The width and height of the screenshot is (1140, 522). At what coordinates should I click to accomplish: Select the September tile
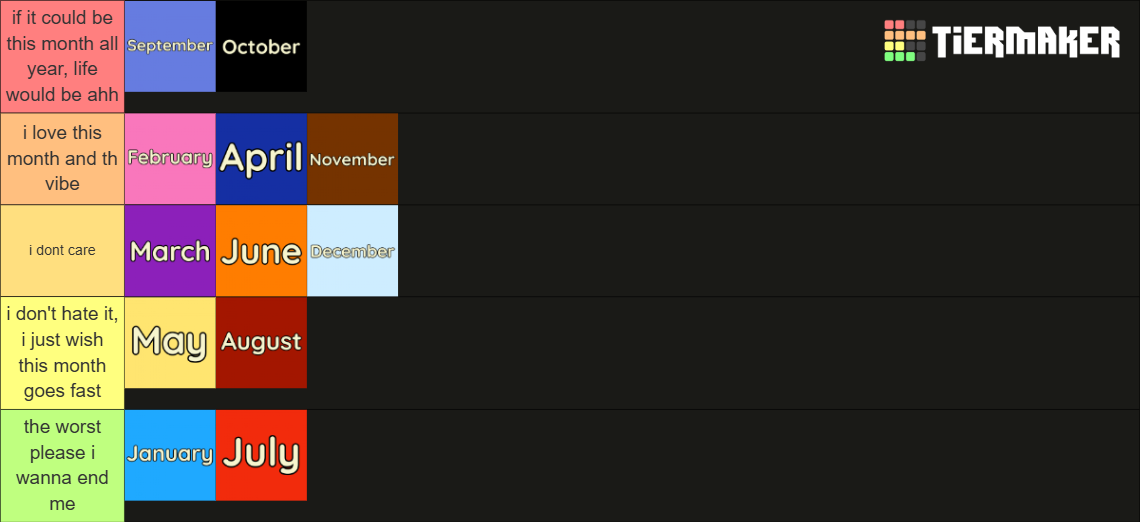tap(170, 47)
